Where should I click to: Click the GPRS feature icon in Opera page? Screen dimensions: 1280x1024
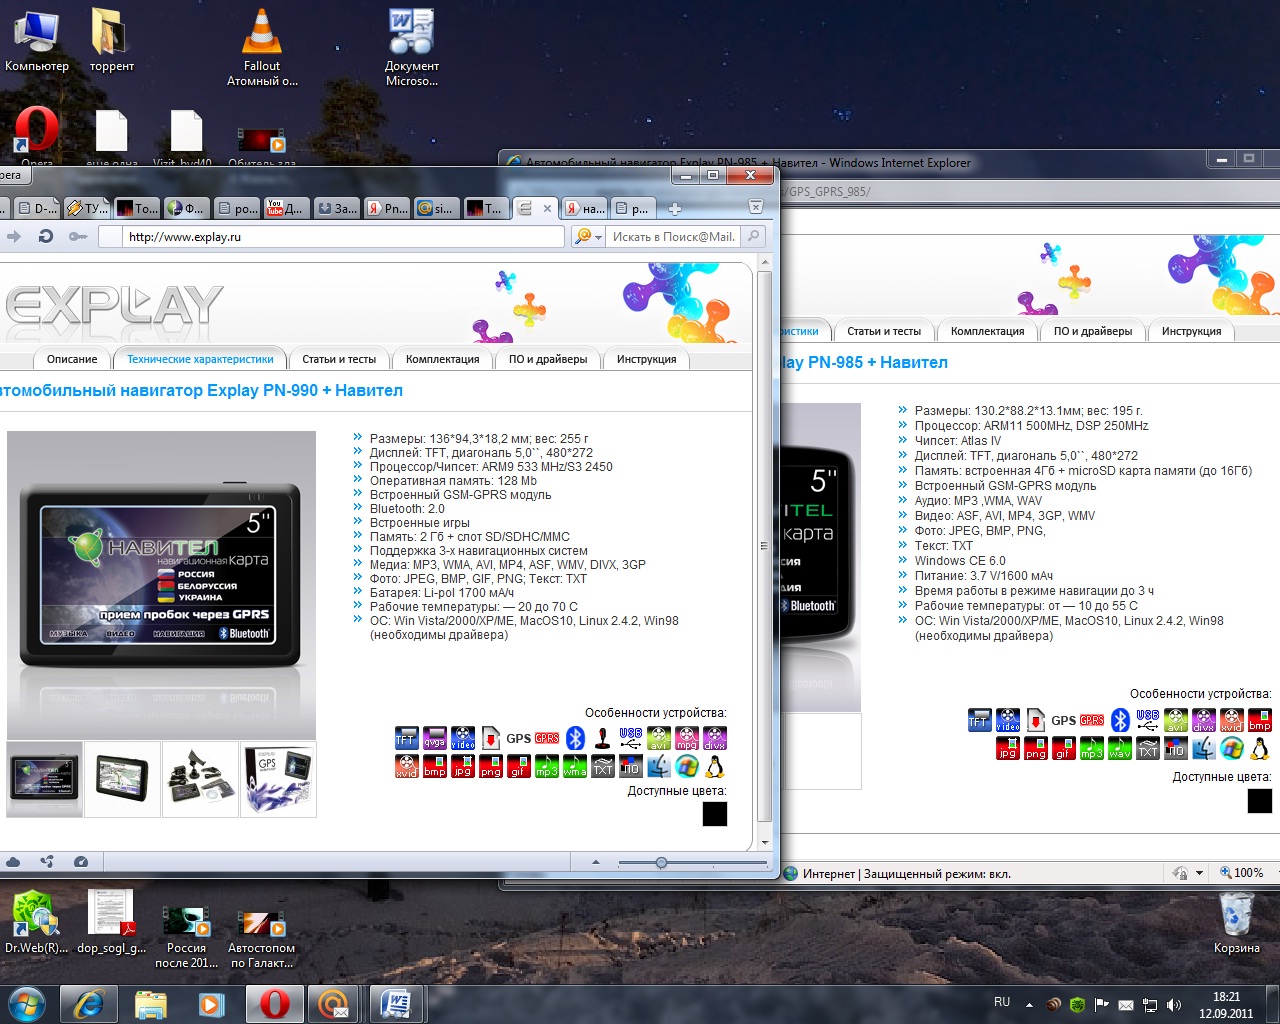point(547,739)
